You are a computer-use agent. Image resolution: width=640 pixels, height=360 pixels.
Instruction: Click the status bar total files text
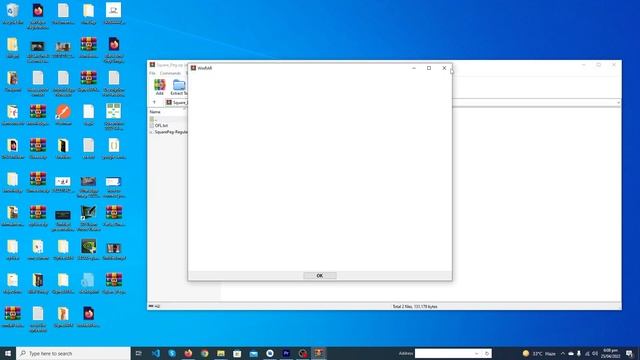(415, 306)
